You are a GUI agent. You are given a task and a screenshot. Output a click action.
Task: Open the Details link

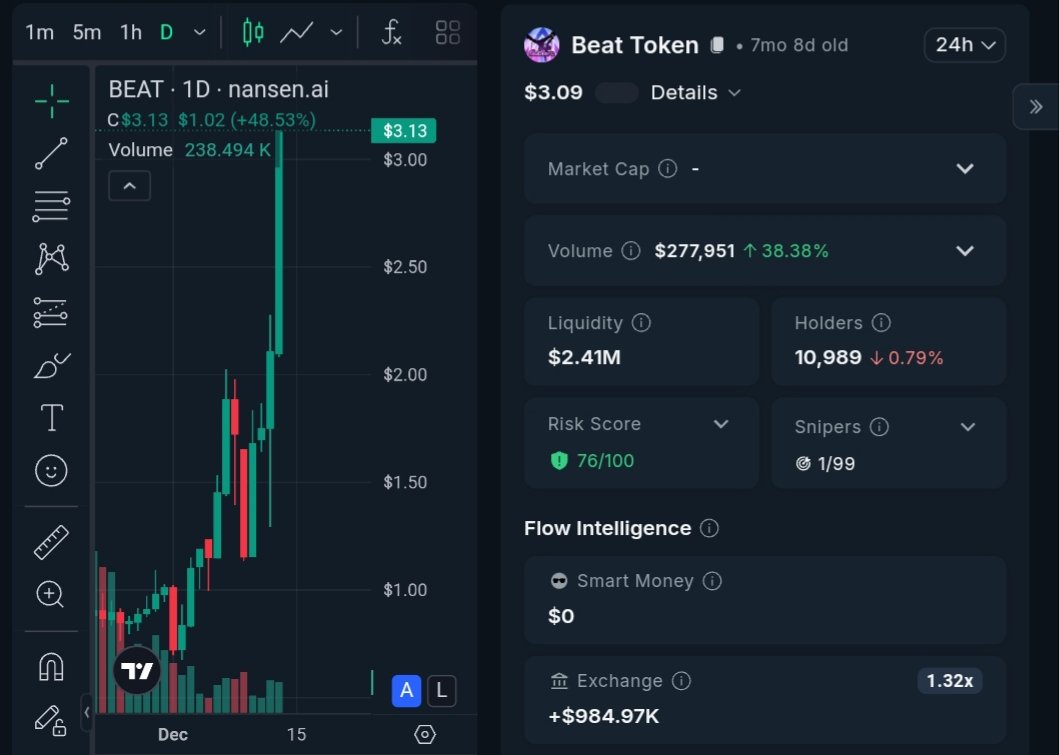coord(695,92)
